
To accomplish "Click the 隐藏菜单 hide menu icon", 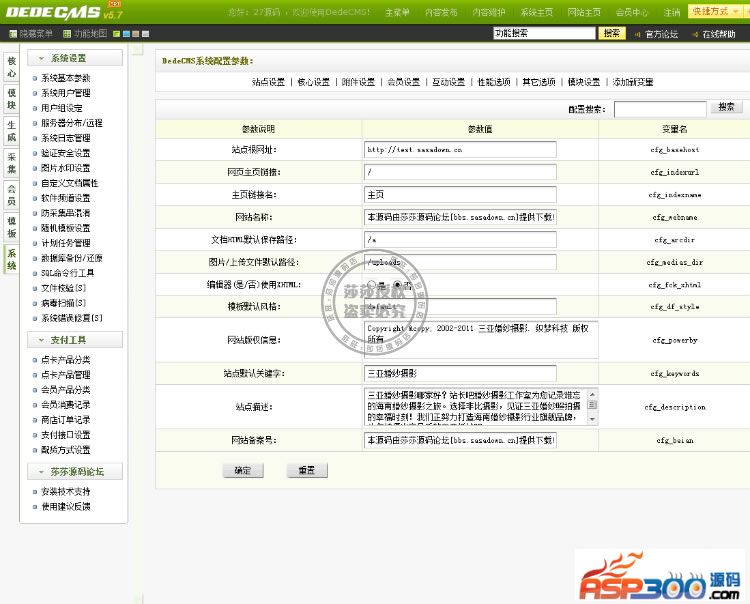I will tap(13, 34).
